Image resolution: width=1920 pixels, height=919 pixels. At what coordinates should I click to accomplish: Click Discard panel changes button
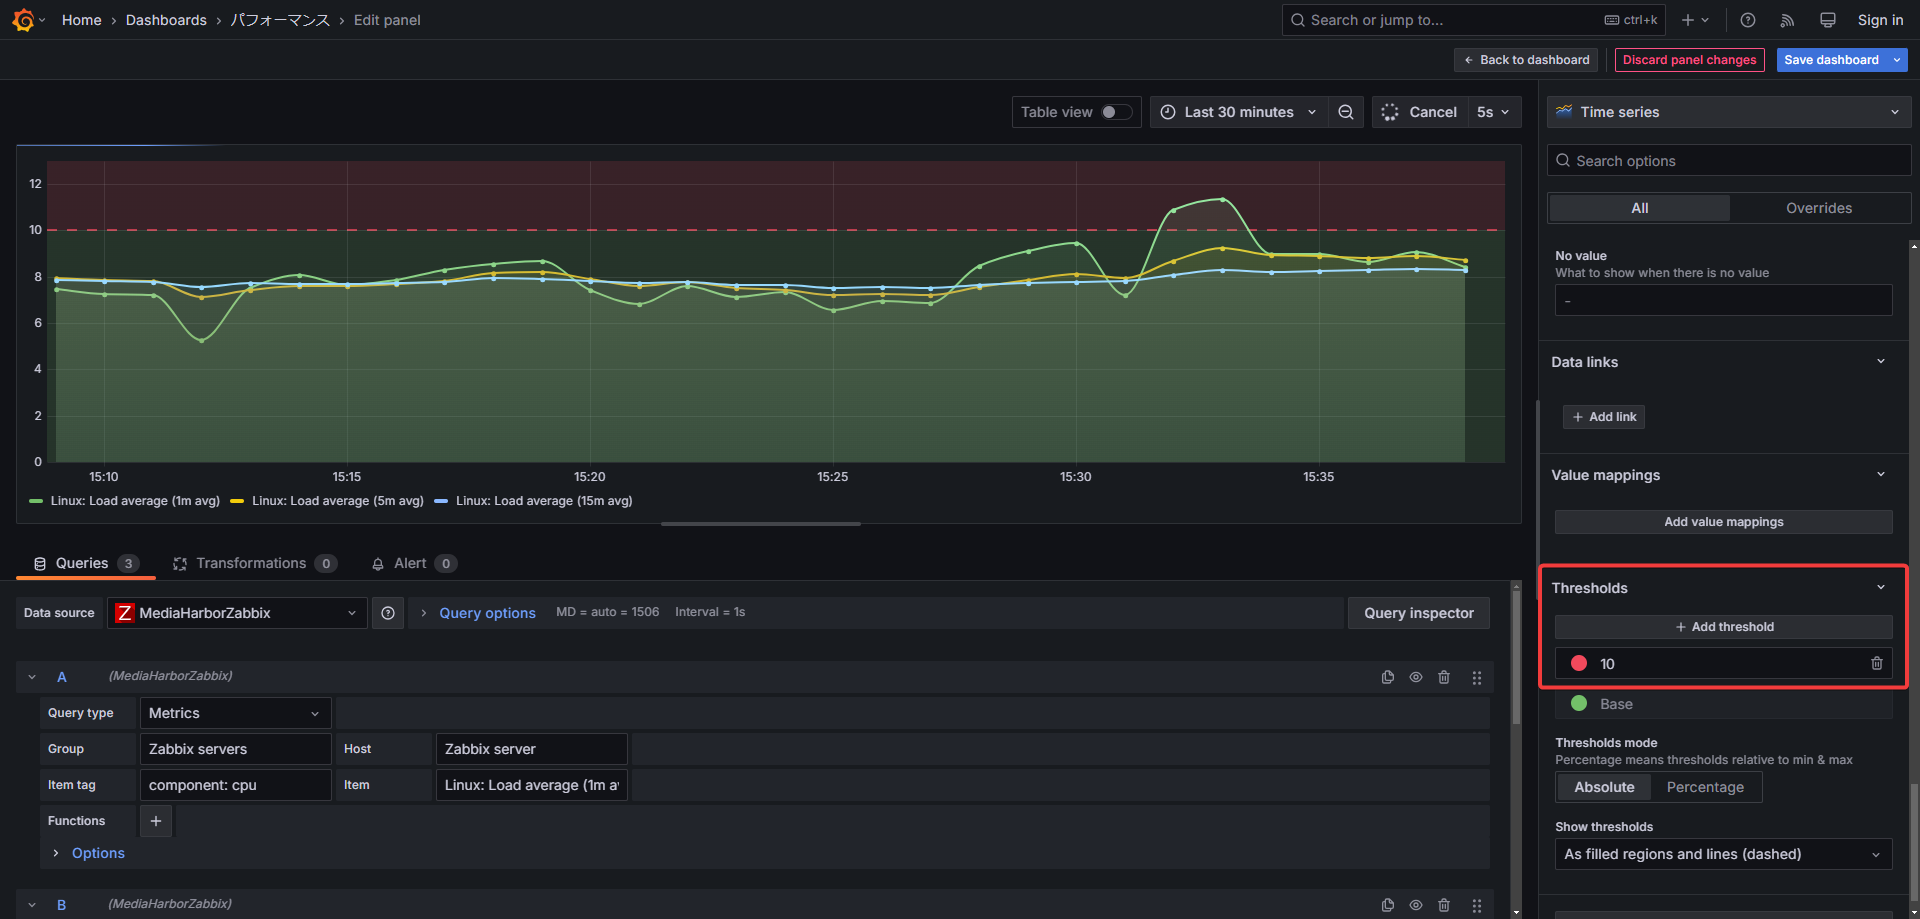point(1689,60)
